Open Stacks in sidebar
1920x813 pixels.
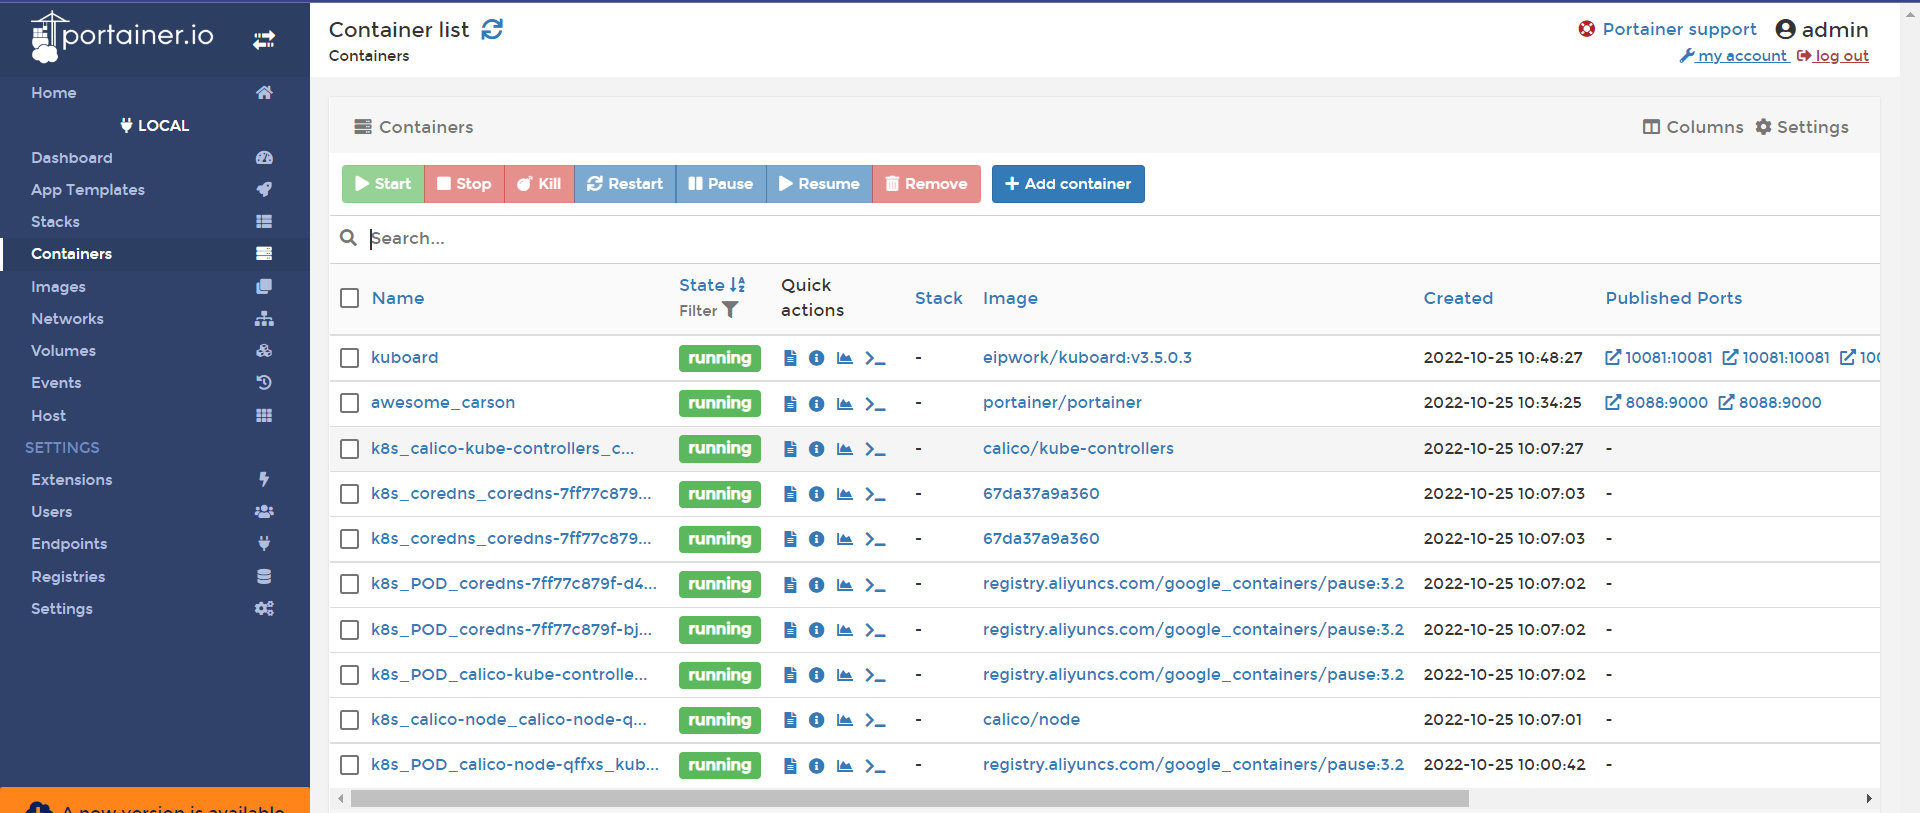[x=155, y=222]
